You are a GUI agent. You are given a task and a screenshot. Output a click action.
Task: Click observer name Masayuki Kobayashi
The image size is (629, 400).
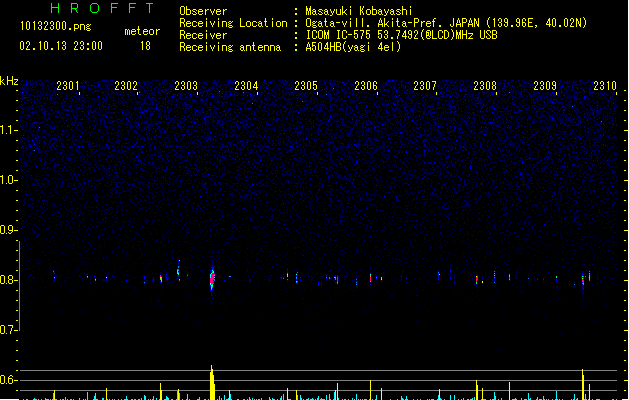pyautogui.click(x=359, y=11)
